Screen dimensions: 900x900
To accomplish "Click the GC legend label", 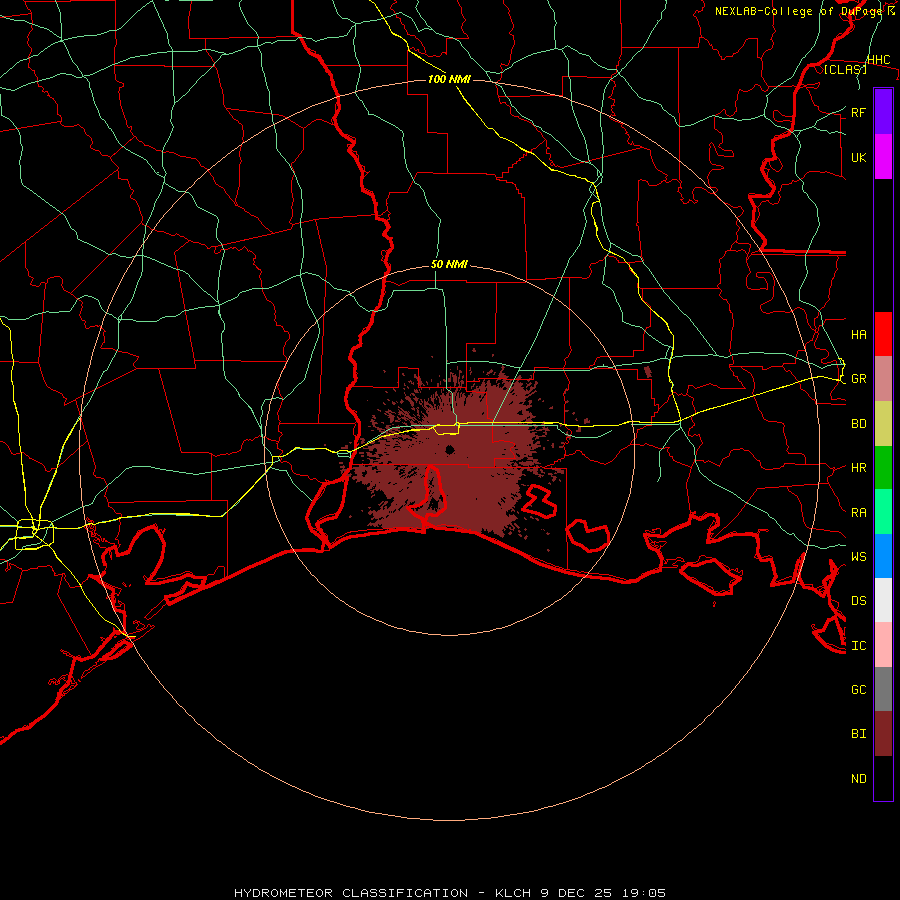I will coord(858,689).
